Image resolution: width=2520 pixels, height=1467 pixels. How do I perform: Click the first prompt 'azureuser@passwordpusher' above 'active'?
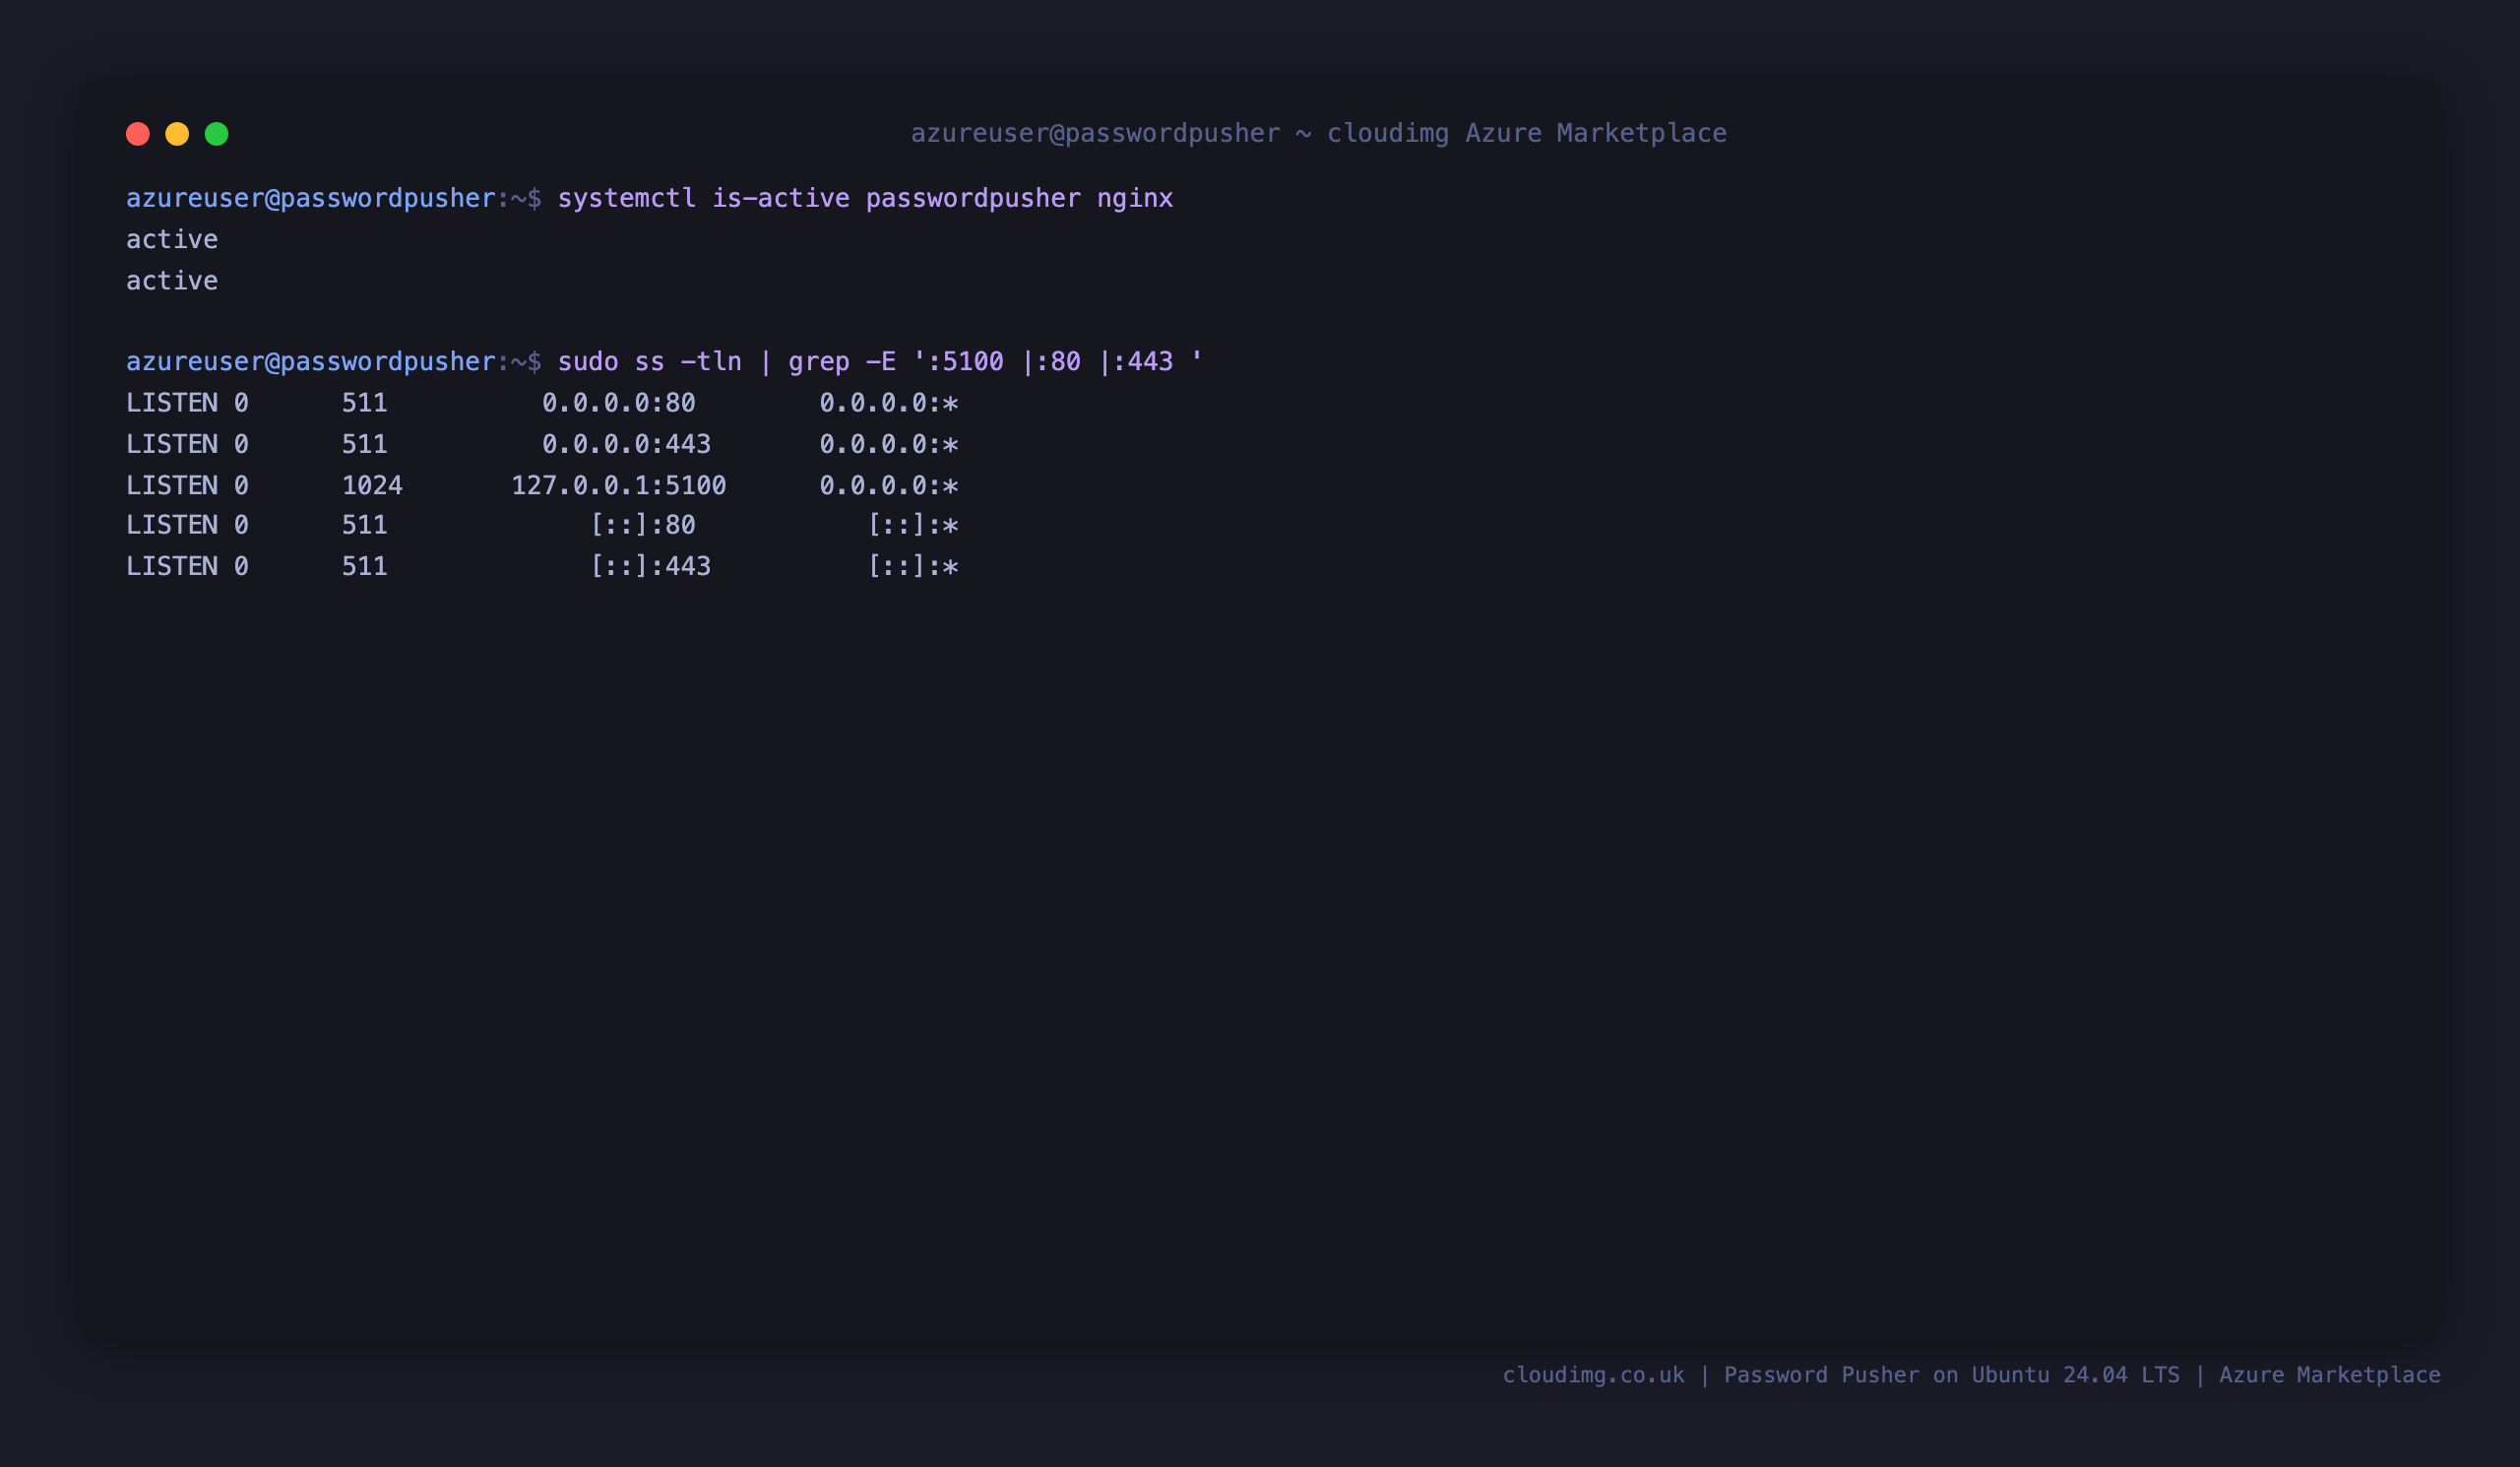(311, 198)
